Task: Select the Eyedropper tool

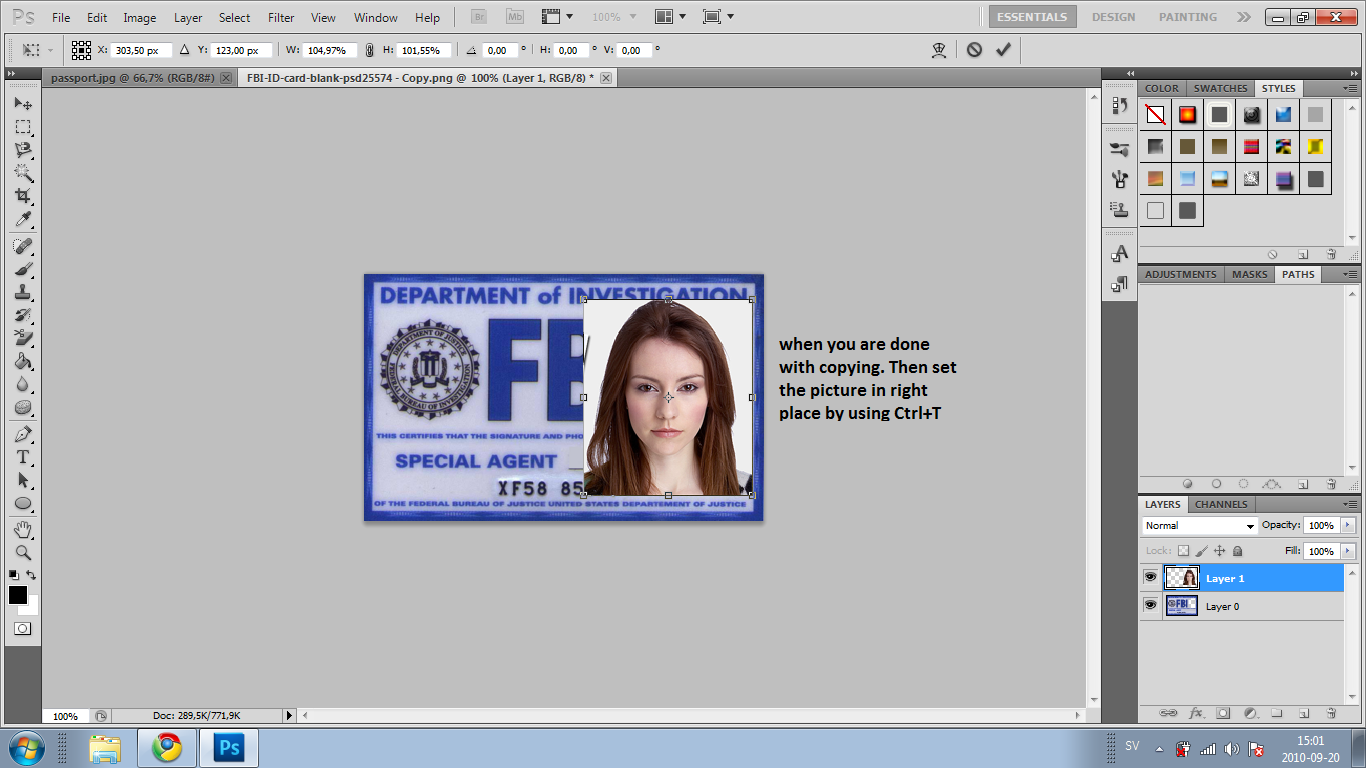Action: (23, 219)
